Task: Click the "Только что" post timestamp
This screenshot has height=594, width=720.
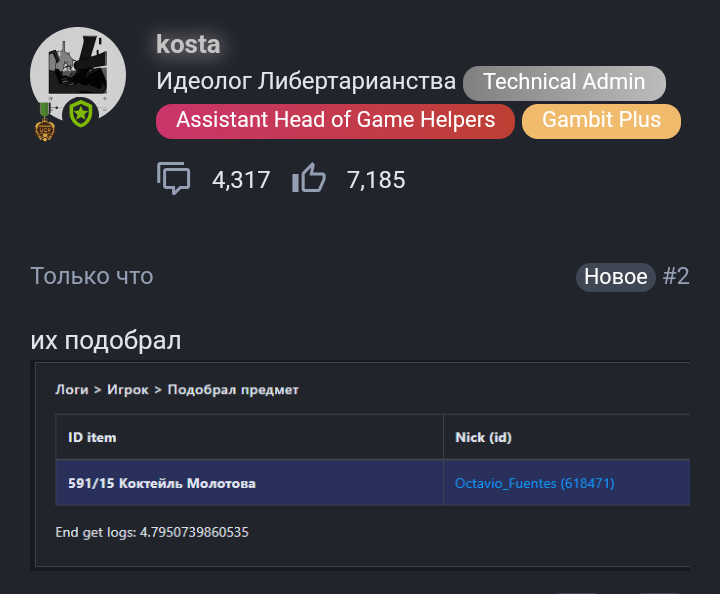Action: coord(92,276)
